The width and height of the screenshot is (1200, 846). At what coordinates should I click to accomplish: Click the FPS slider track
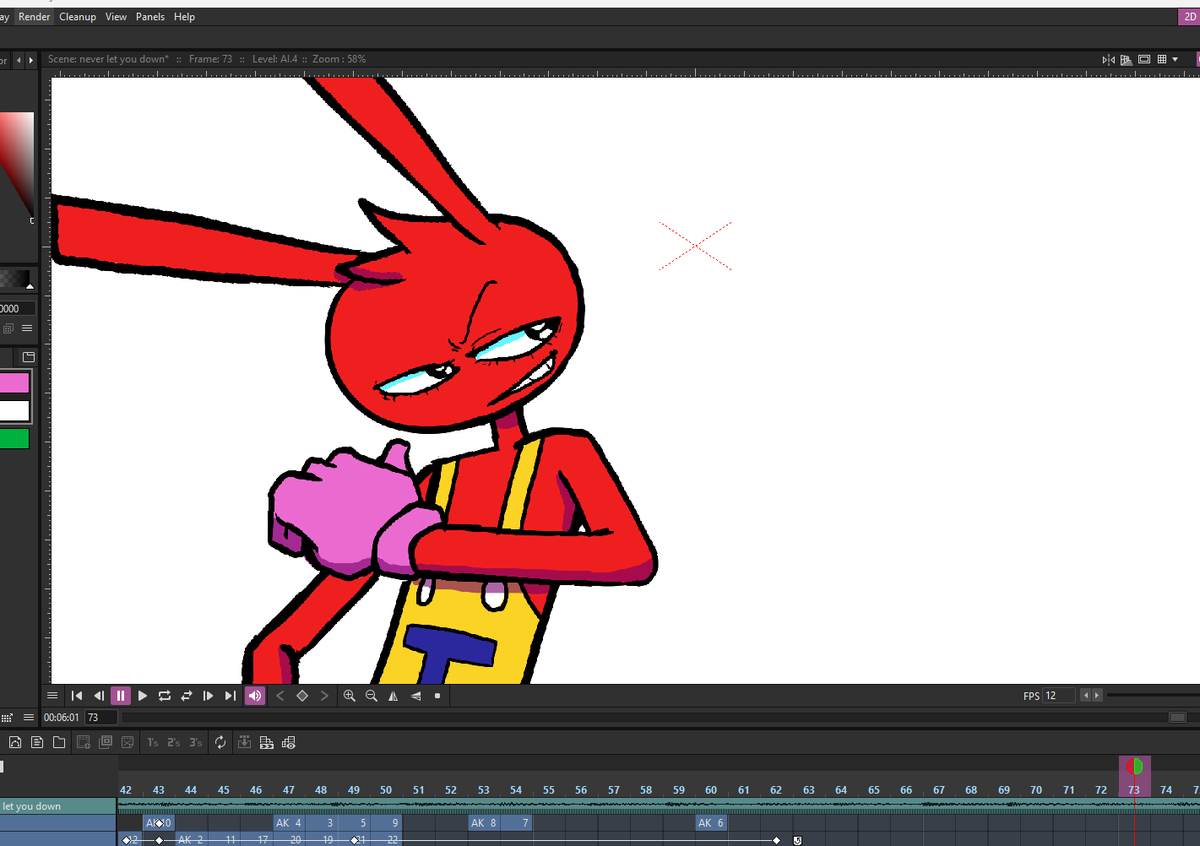tap(1153, 695)
